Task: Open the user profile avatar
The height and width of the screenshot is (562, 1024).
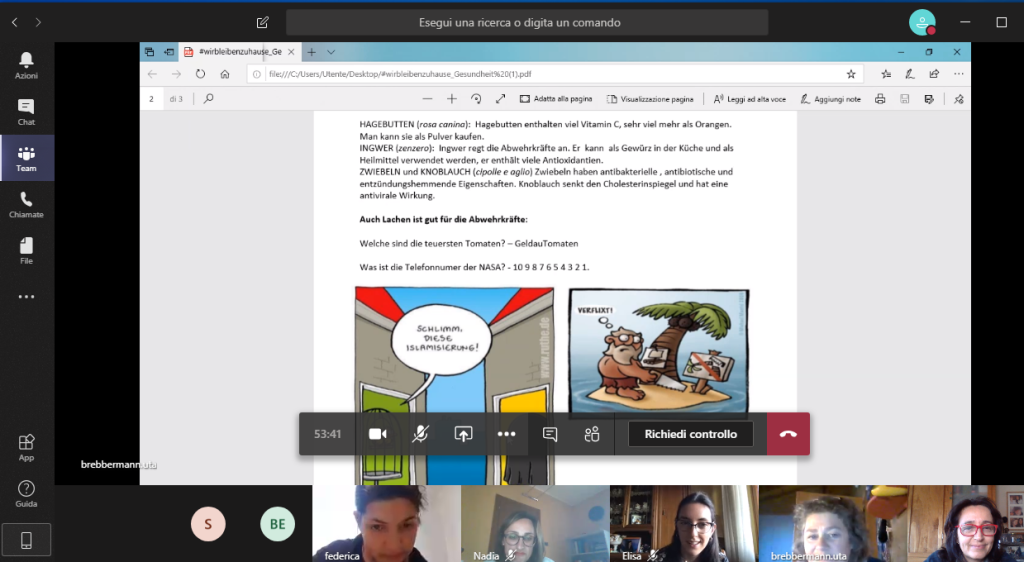Action: tap(922, 22)
